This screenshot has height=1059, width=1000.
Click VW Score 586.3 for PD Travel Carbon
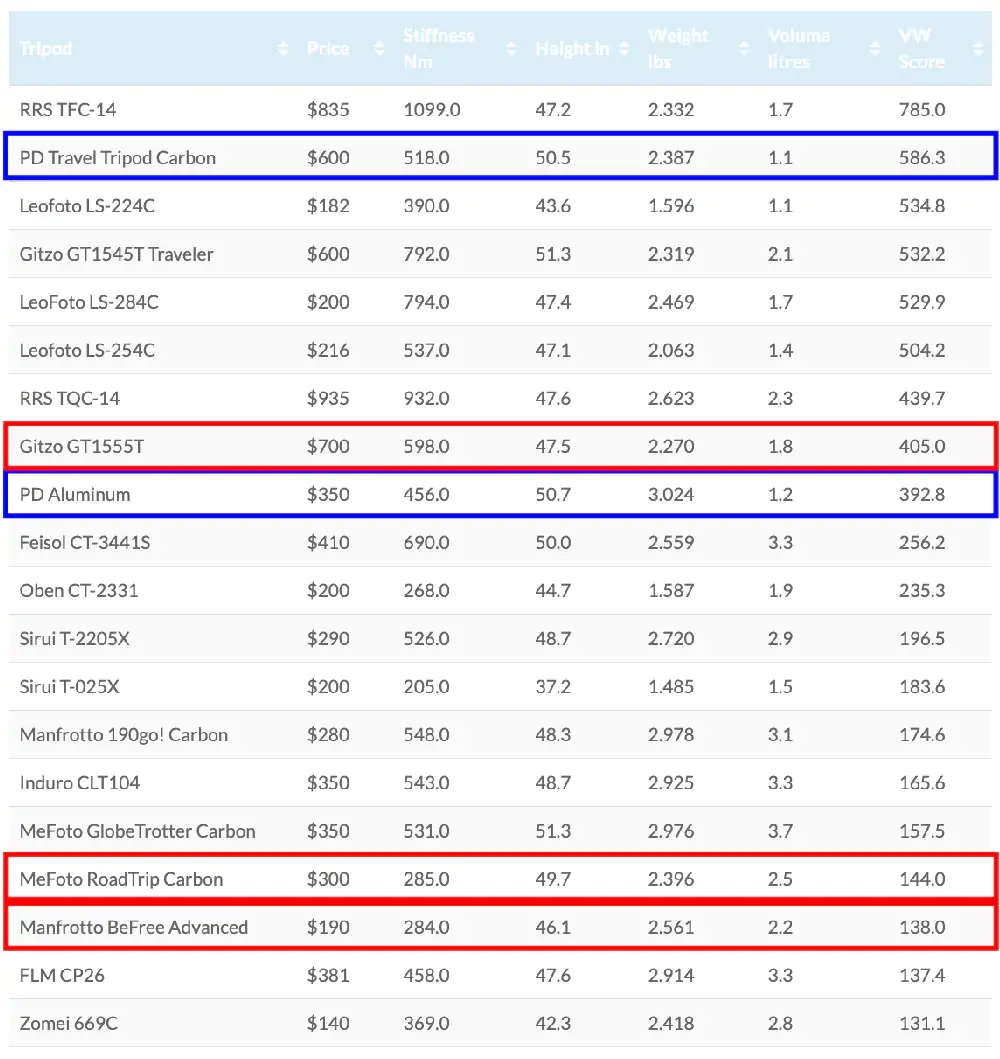point(922,157)
